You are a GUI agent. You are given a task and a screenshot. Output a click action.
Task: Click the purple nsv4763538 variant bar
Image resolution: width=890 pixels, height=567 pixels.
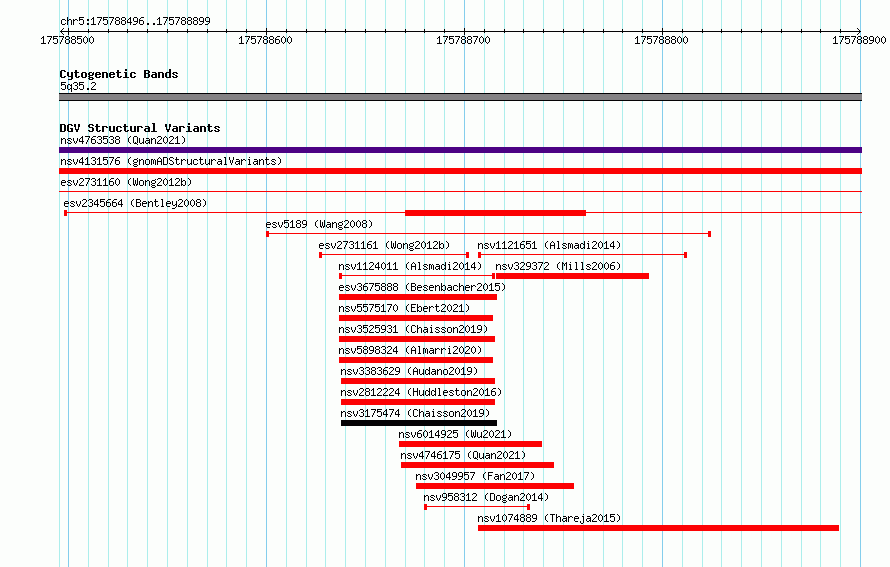(460, 150)
